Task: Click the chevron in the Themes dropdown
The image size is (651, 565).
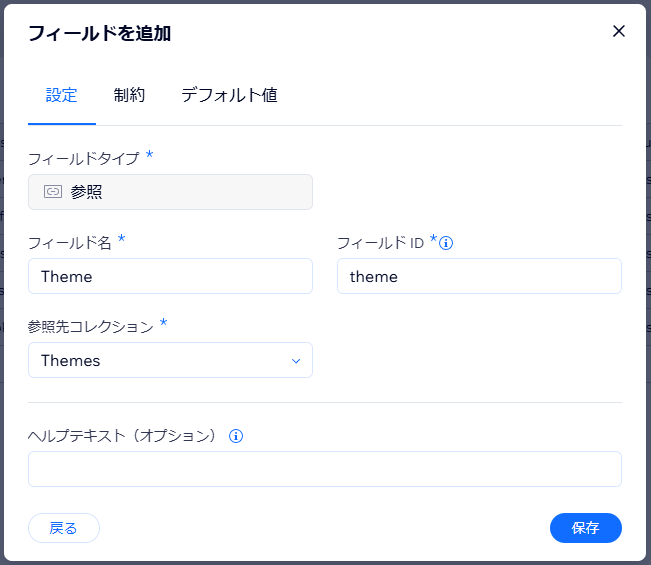Action: click(x=296, y=361)
